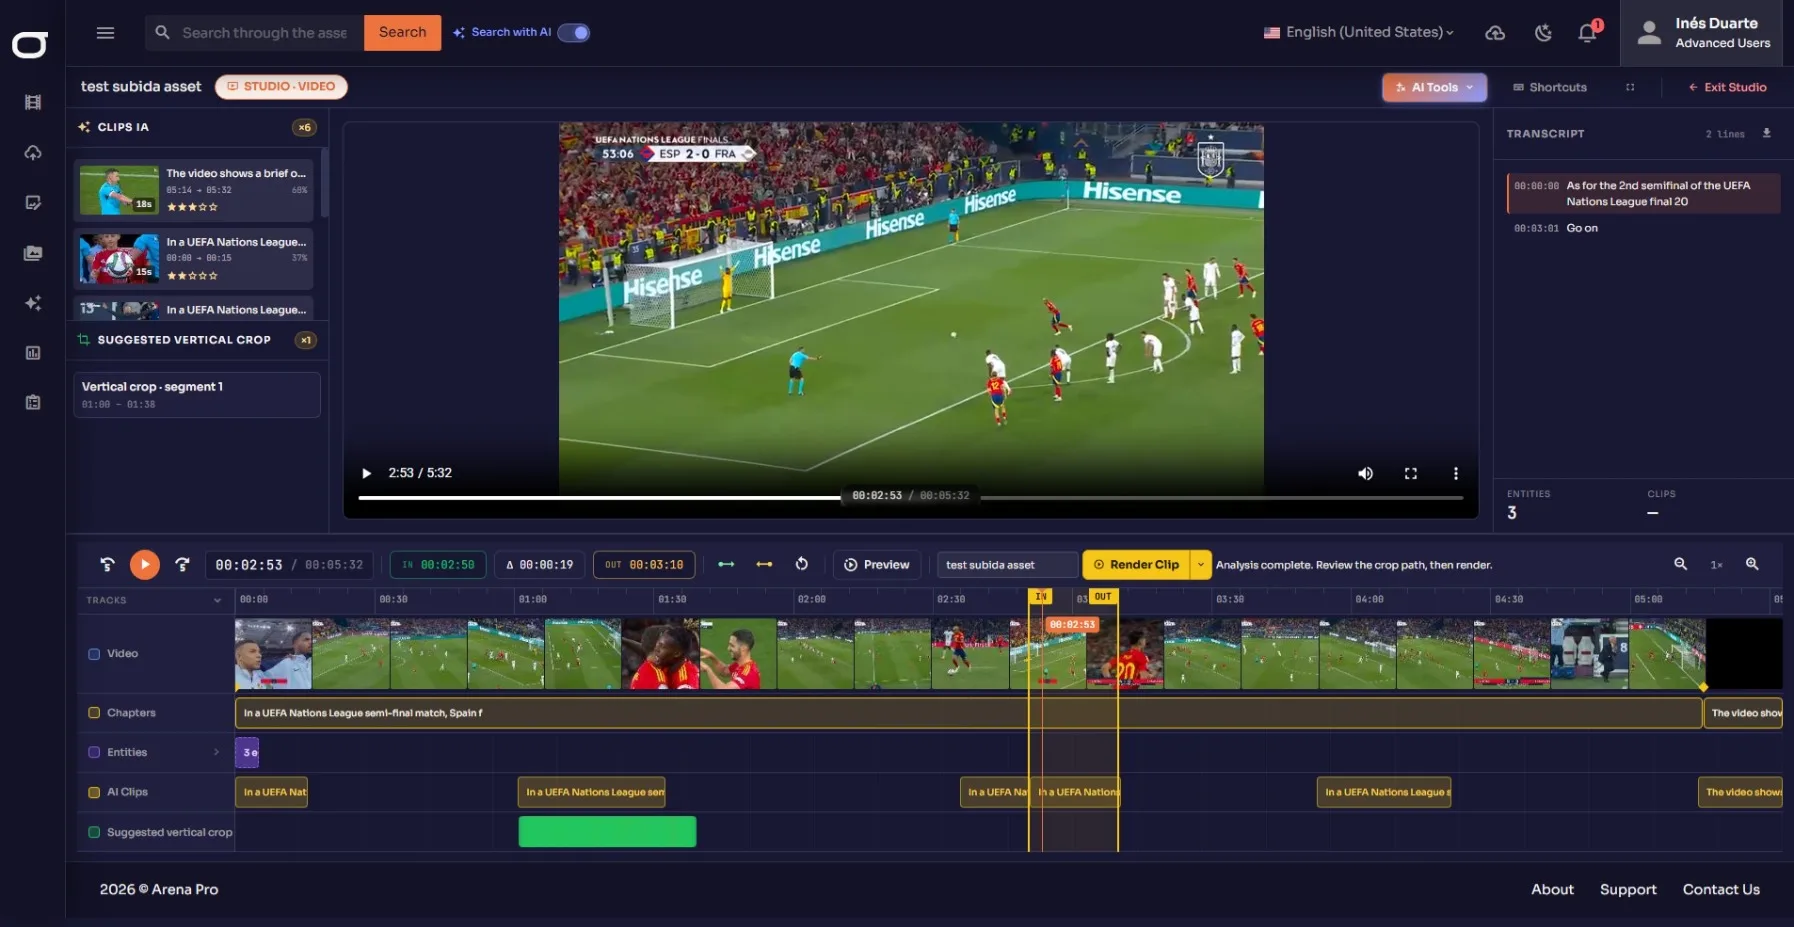Click the Contact Us footer link

pos(1721,889)
